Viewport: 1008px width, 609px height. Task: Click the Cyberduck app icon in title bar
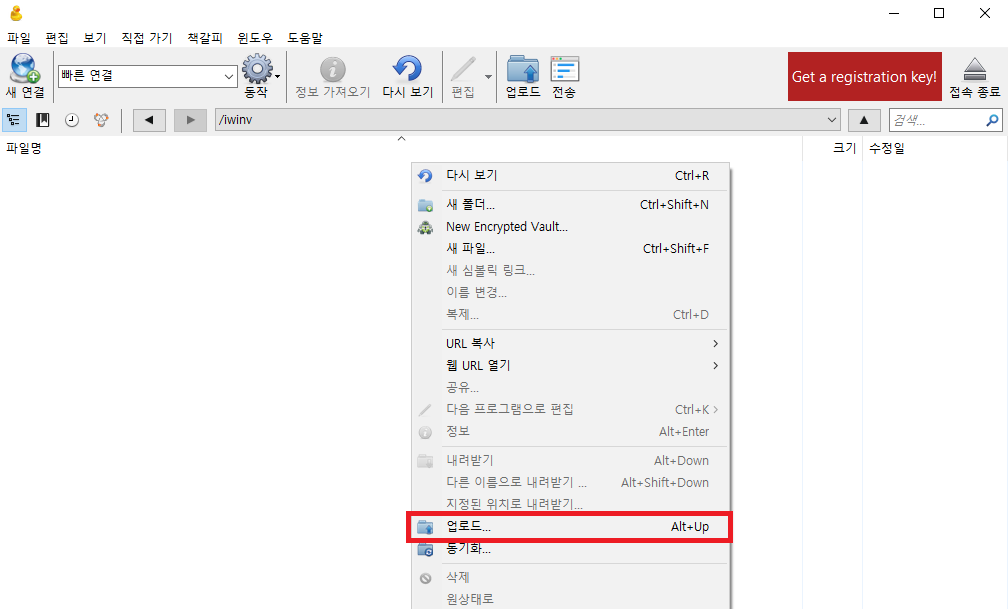pyautogui.click(x=16, y=13)
